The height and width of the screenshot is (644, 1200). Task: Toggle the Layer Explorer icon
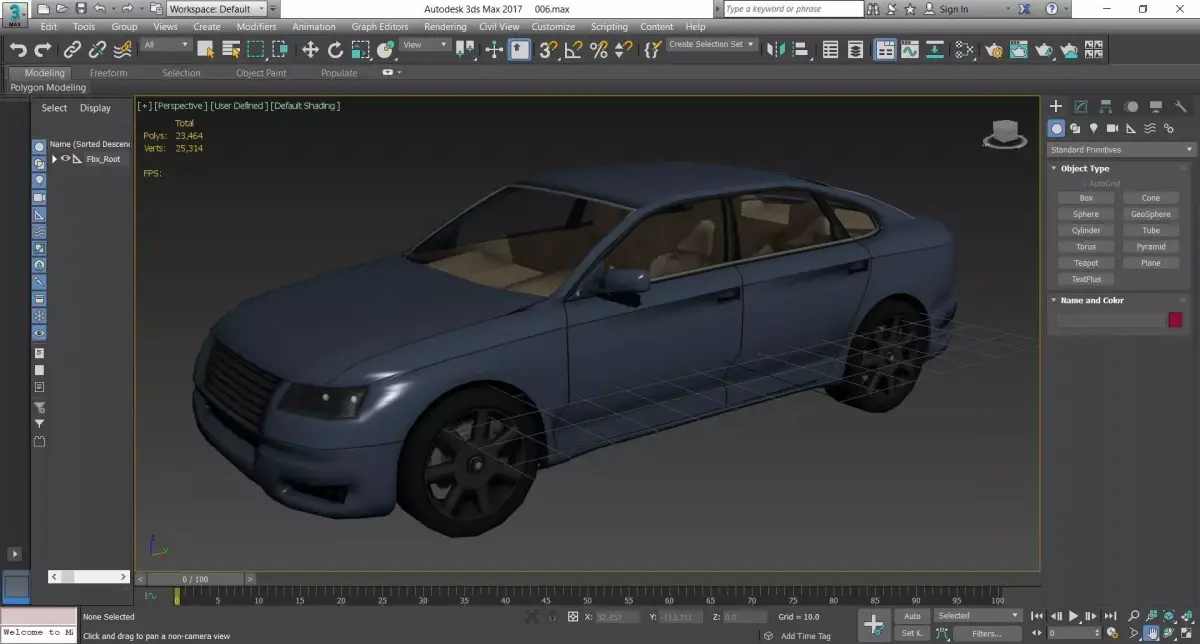click(x=857, y=50)
